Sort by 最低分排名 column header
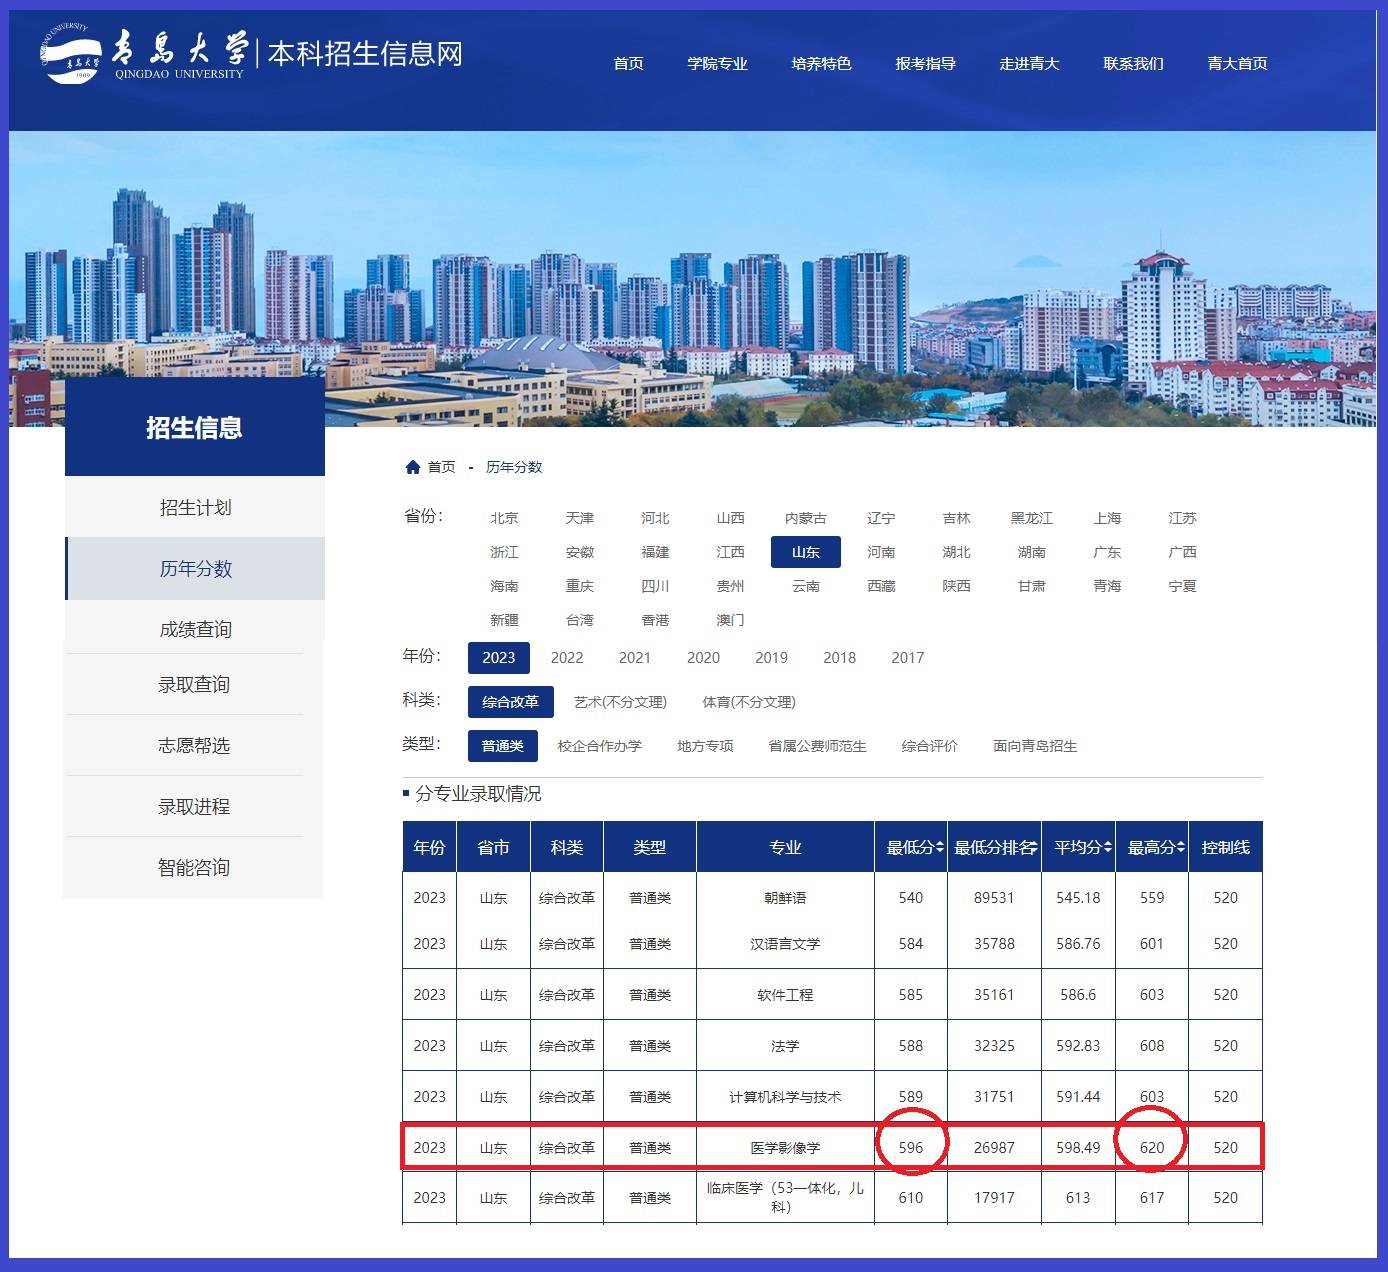This screenshot has width=1388, height=1272. click(994, 848)
